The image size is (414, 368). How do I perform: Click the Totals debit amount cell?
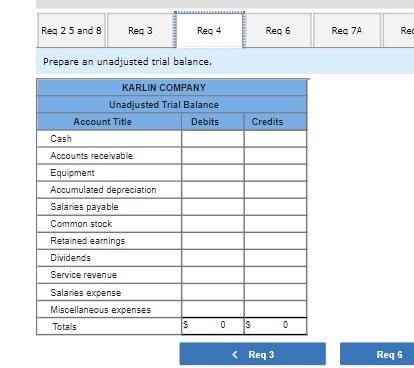coord(213,326)
